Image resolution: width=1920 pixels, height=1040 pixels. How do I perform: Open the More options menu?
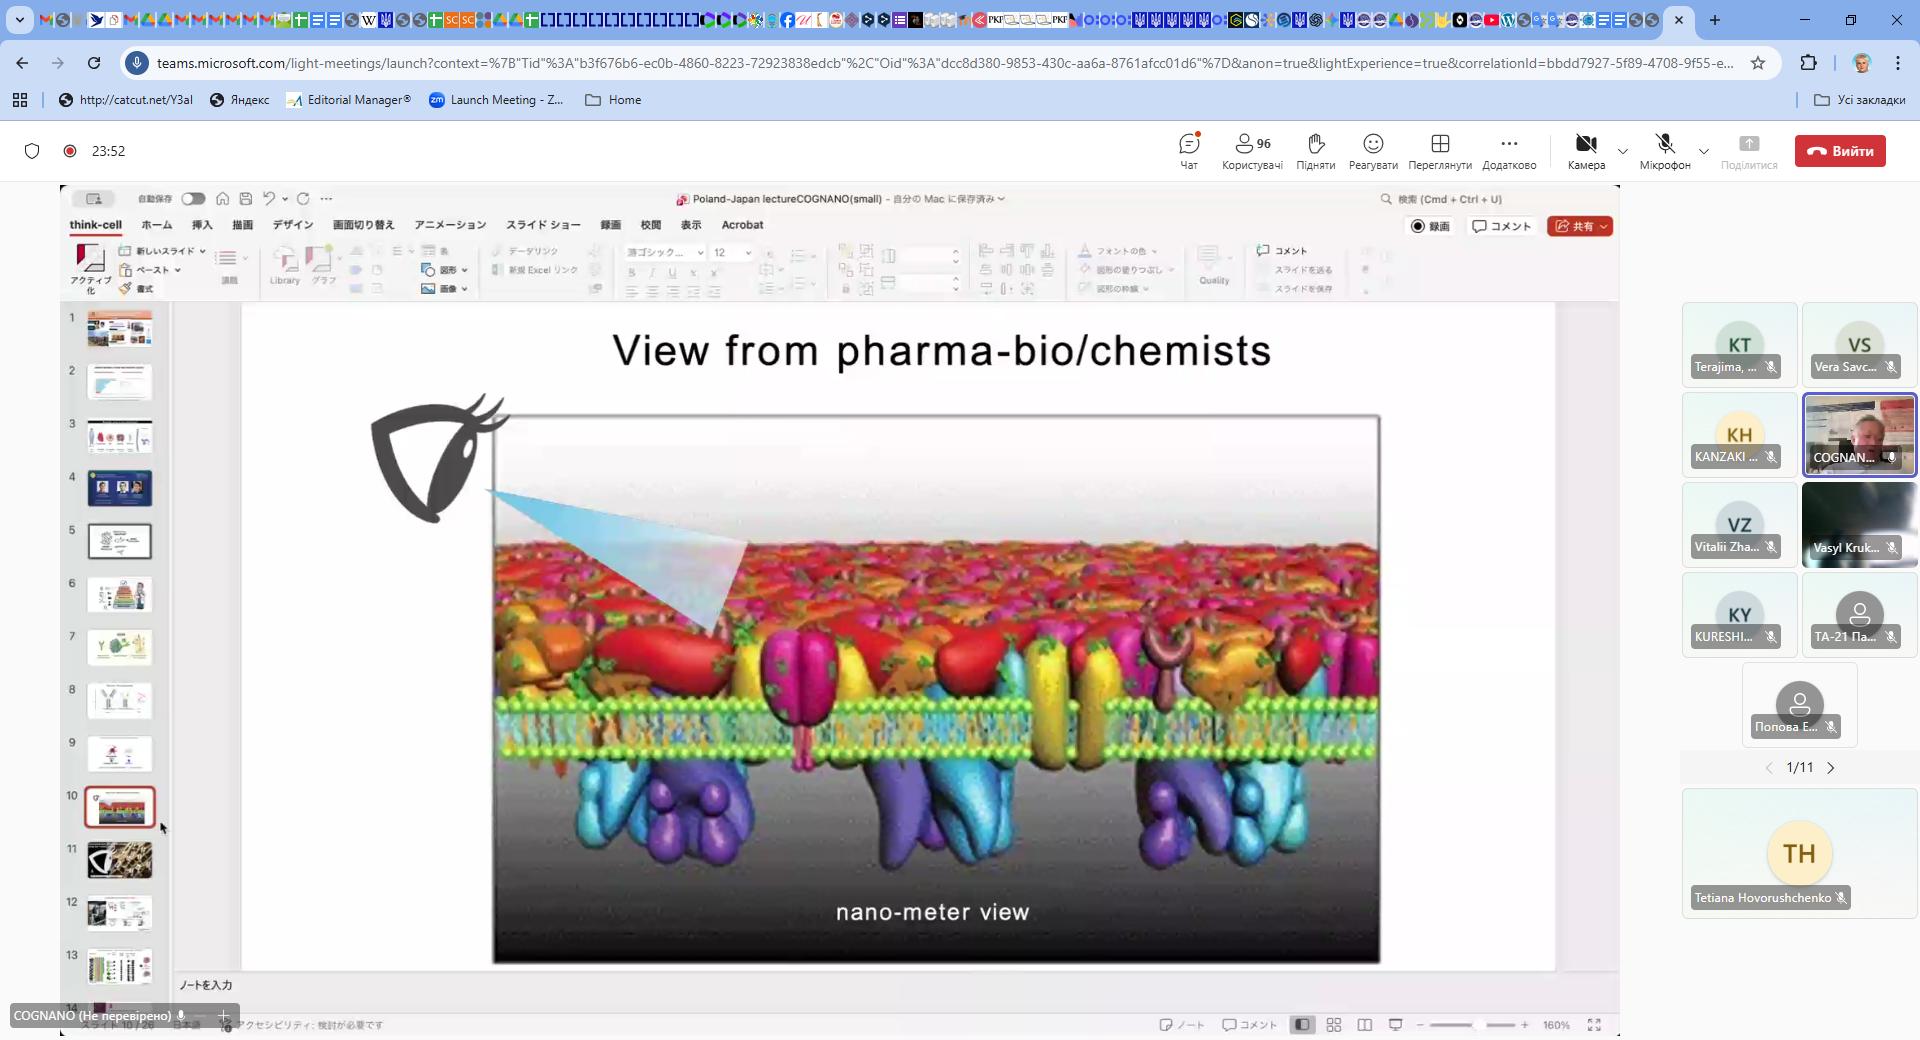(x=1508, y=151)
